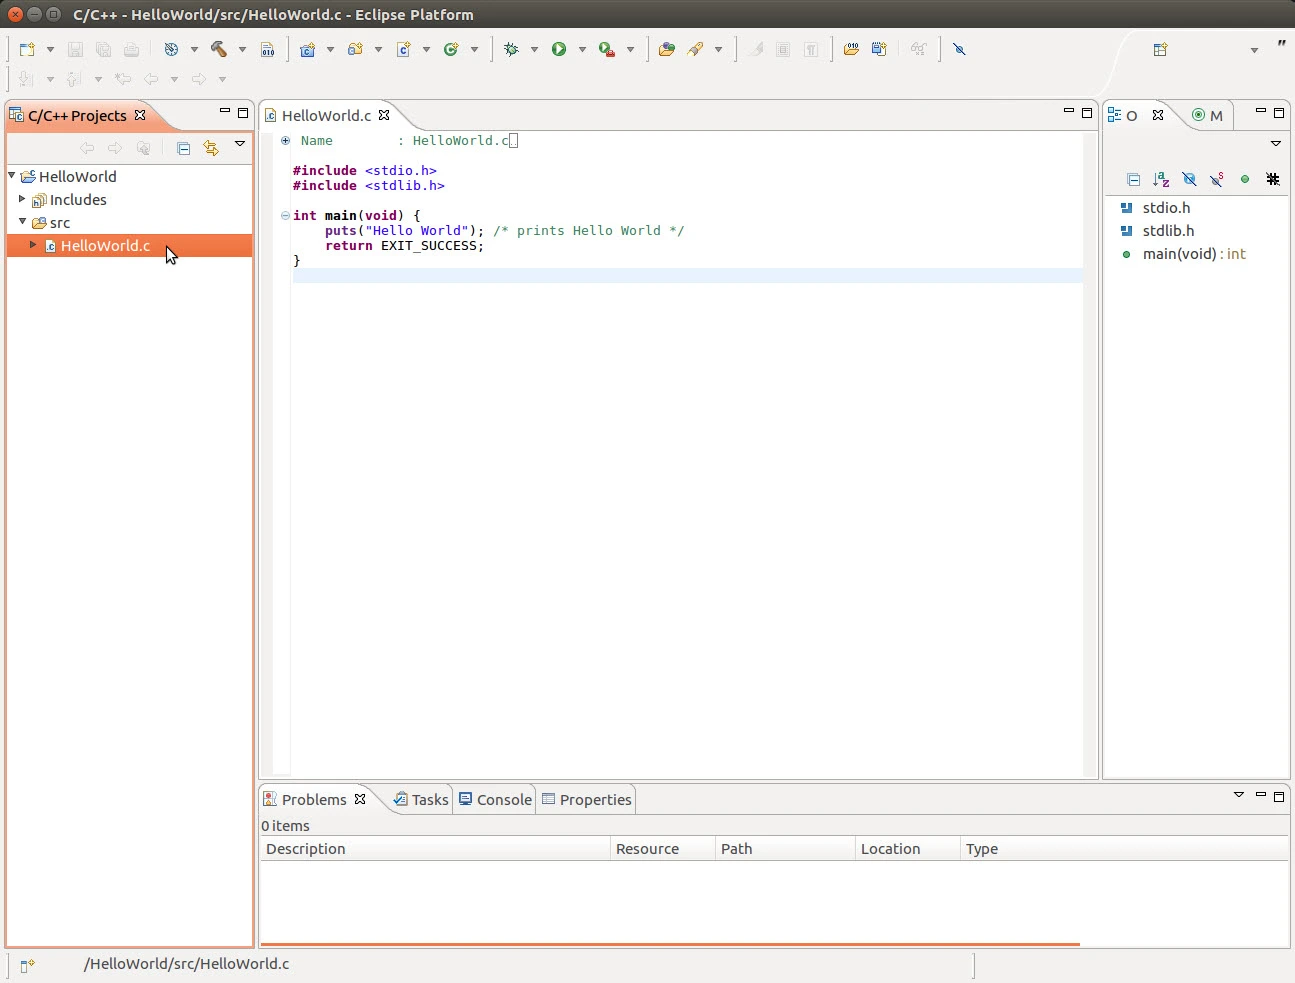Collapse all items in C/C++ Projects panel
1295x983 pixels.
[x=183, y=148]
